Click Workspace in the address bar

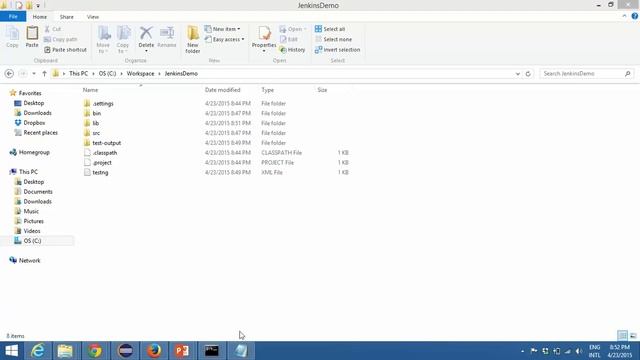pyautogui.click(x=140, y=73)
